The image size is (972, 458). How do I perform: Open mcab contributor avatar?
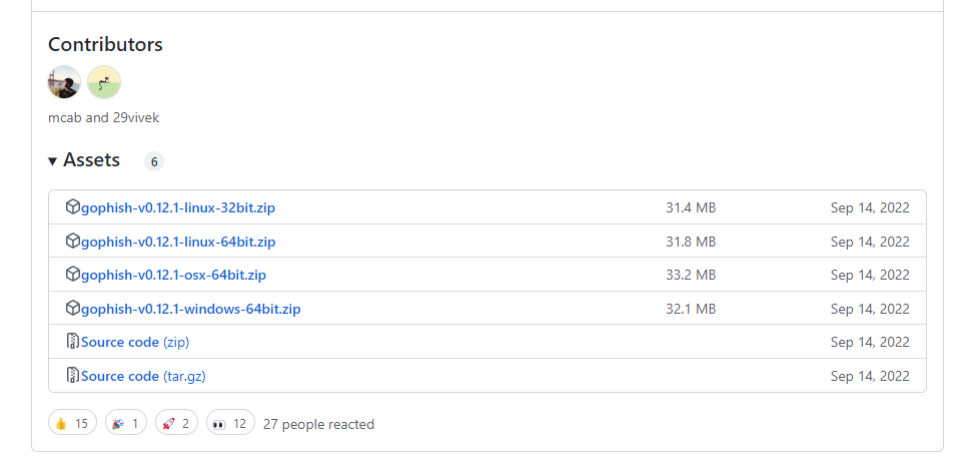click(64, 82)
